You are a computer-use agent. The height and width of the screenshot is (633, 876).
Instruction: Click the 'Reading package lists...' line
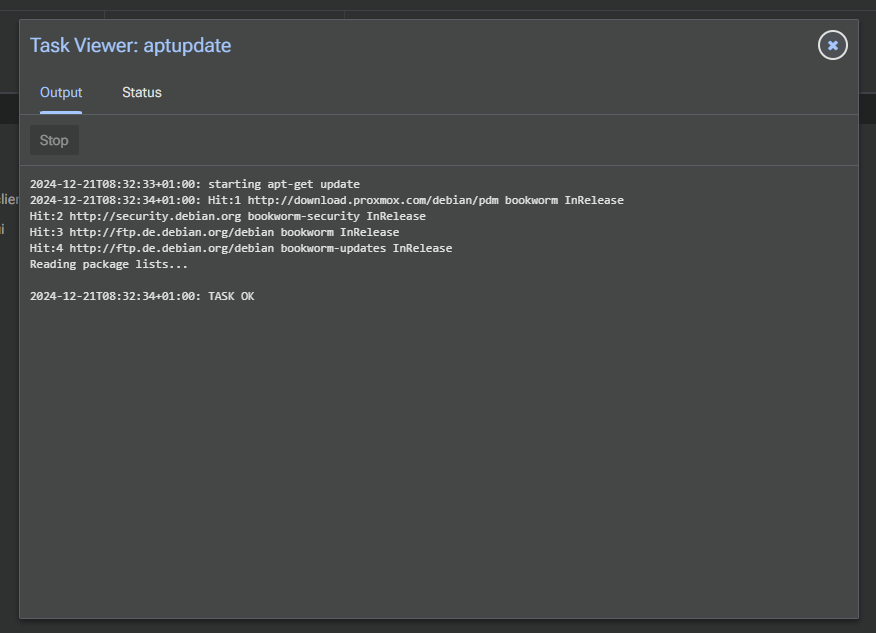109,264
